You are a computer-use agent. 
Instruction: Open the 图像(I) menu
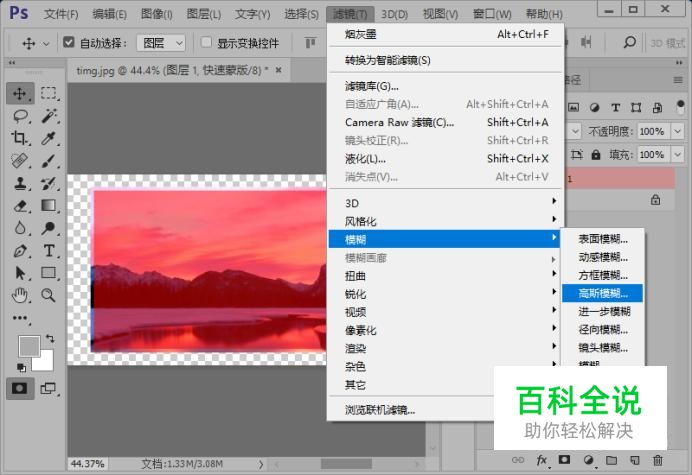pyautogui.click(x=156, y=14)
